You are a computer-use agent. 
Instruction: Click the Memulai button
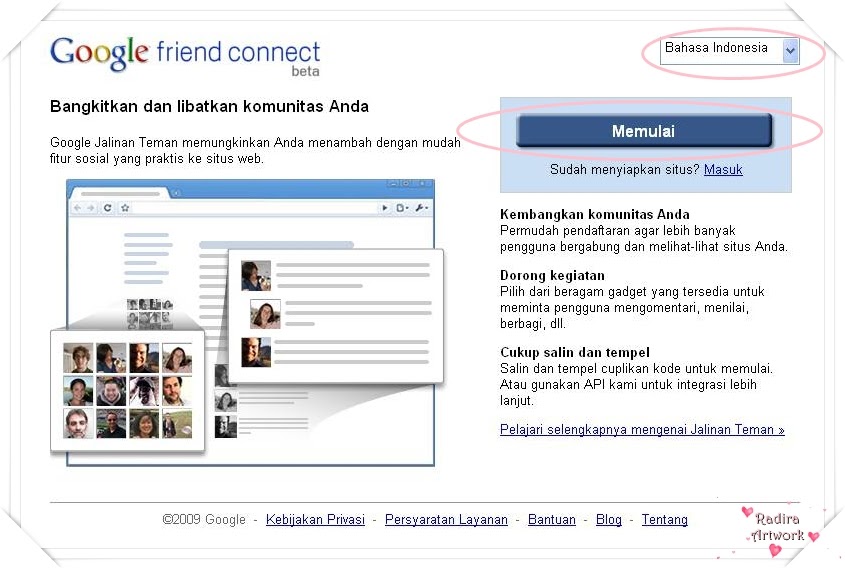(644, 130)
